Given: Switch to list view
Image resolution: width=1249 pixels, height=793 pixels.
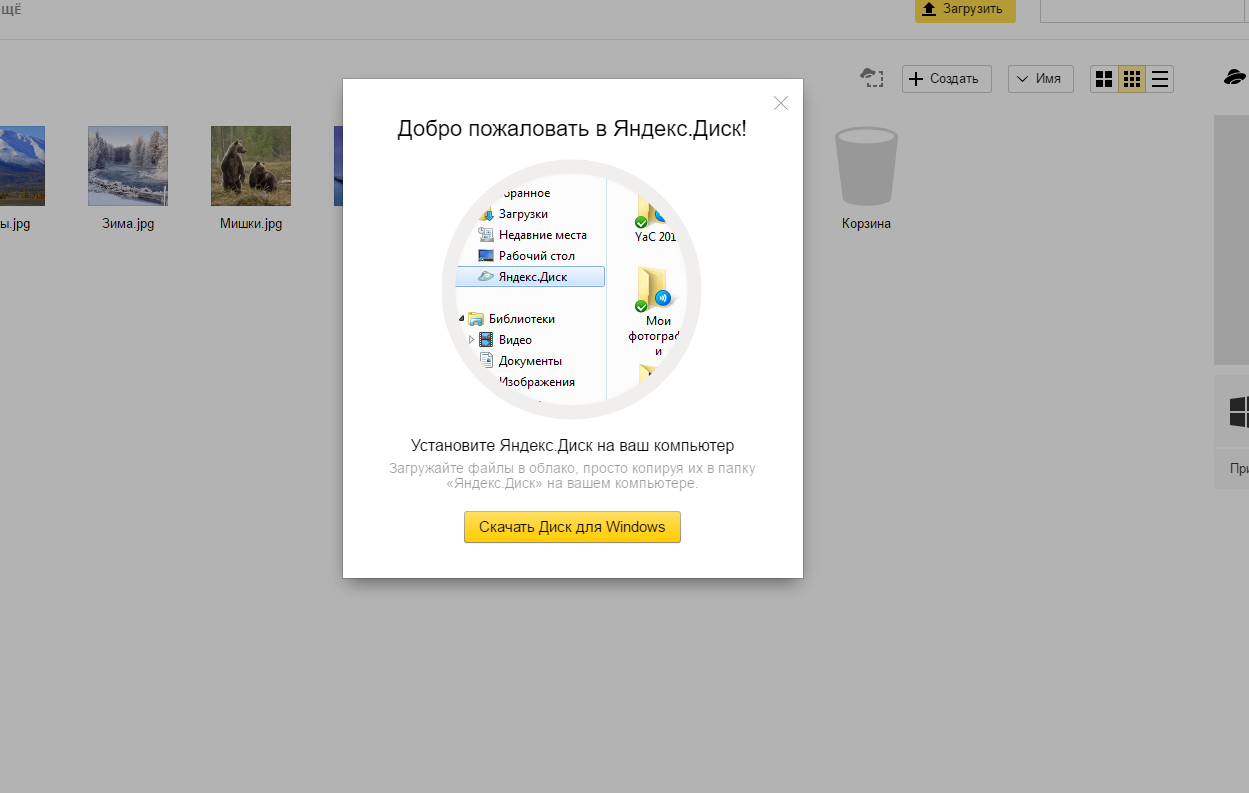Looking at the screenshot, I should pos(1160,79).
